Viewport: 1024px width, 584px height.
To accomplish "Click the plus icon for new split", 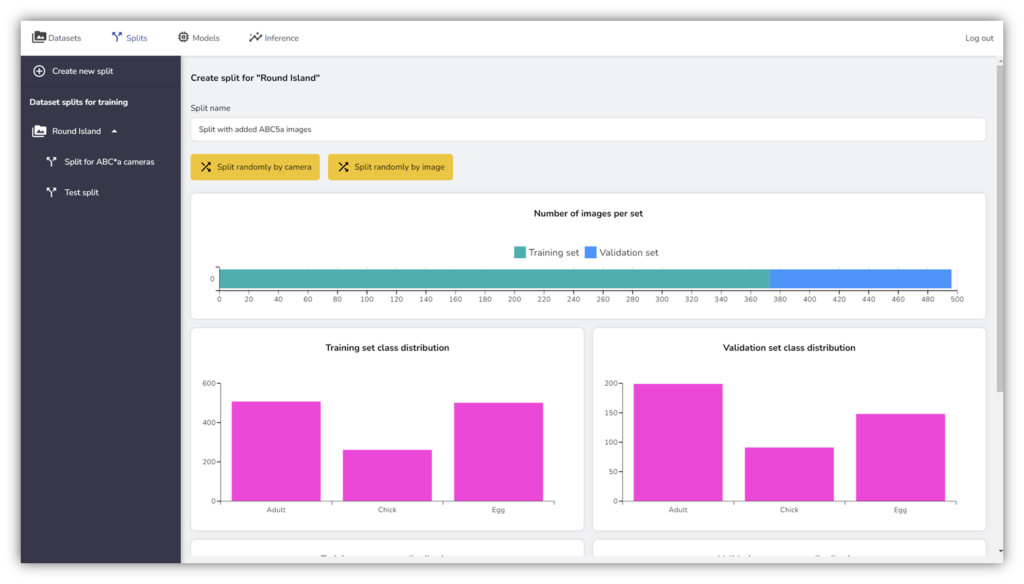I will tap(39, 71).
